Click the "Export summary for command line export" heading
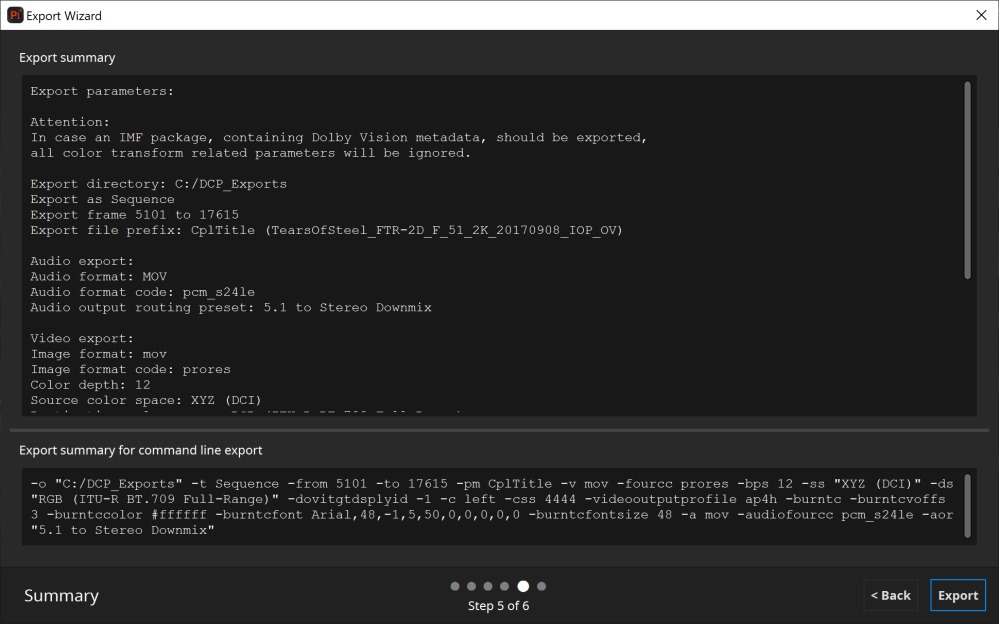The height and width of the screenshot is (624, 999). coord(141,450)
